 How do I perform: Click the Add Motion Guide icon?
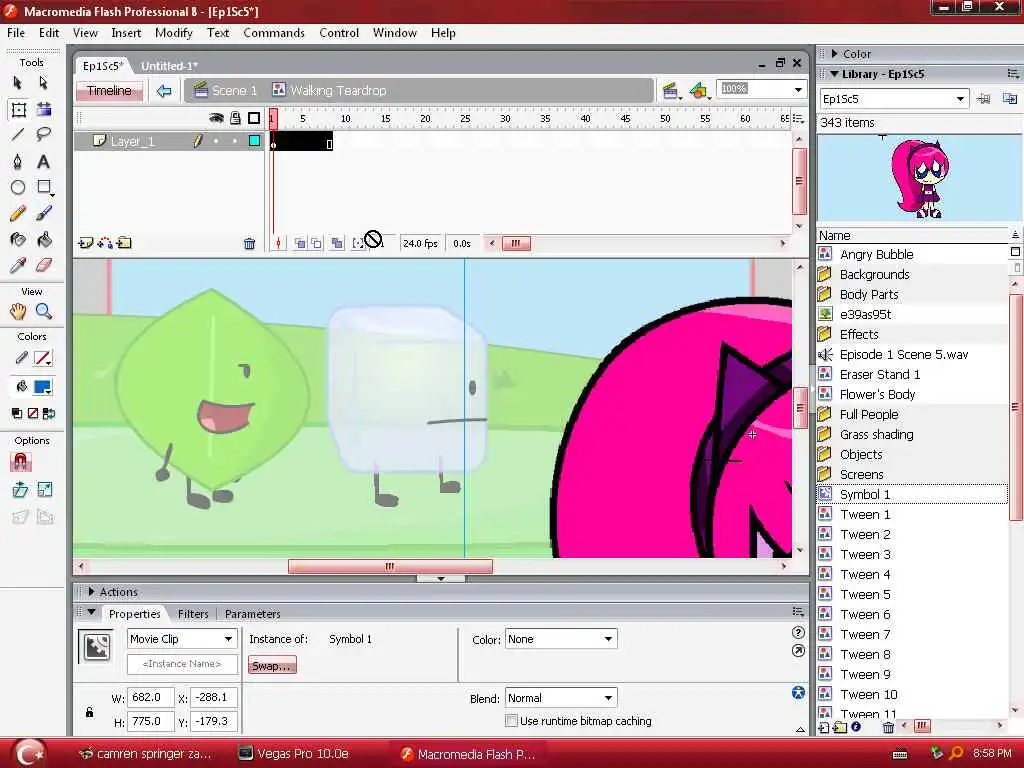click(104, 243)
